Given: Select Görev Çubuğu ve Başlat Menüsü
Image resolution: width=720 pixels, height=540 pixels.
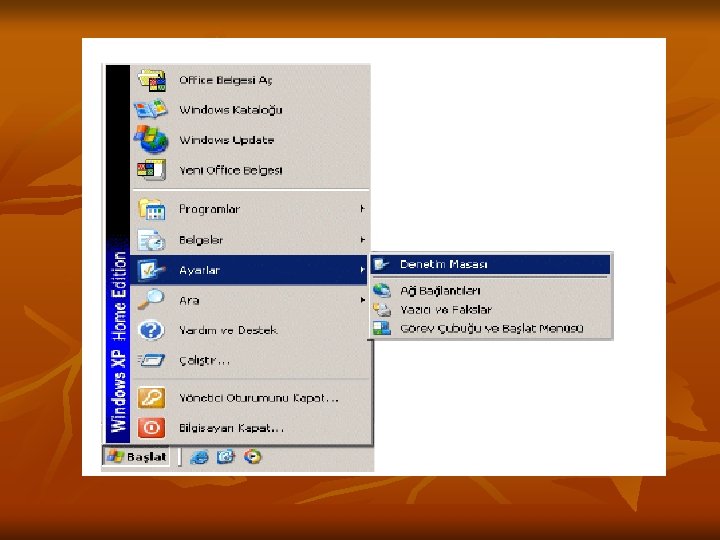Looking at the screenshot, I should pos(491,328).
